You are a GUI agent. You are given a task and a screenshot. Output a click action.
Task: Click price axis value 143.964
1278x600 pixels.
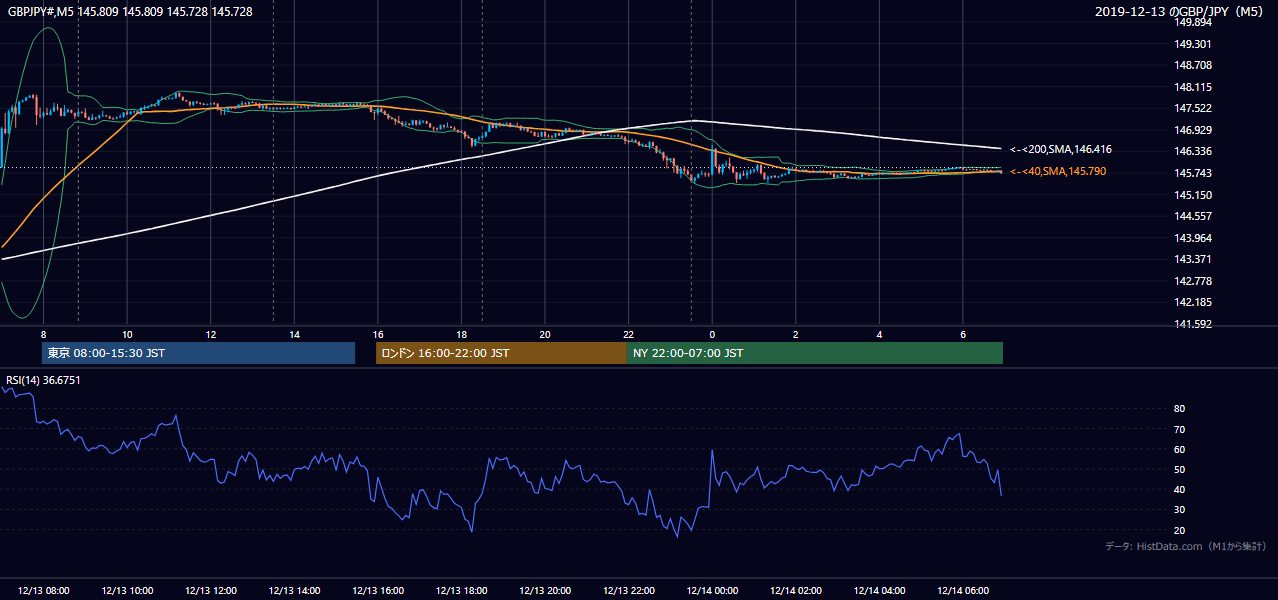[1194, 238]
